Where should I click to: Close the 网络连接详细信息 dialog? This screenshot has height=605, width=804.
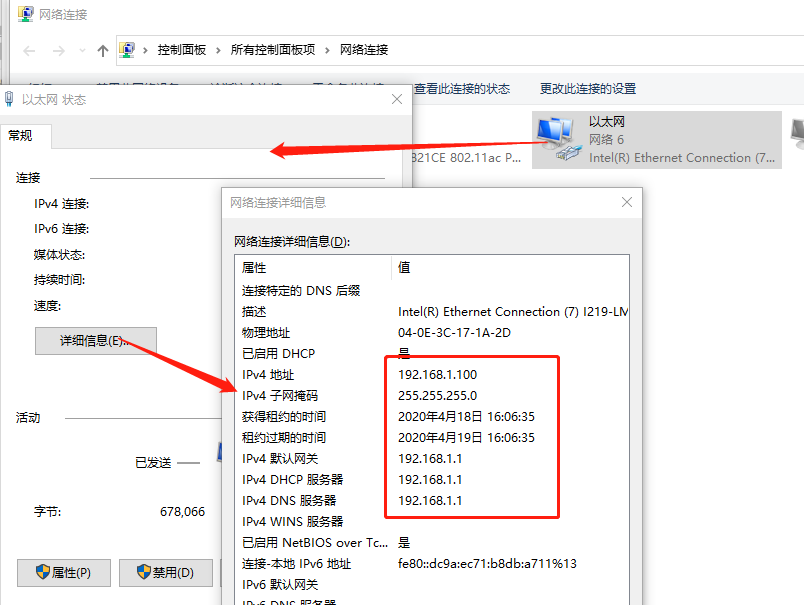pyautogui.click(x=627, y=202)
